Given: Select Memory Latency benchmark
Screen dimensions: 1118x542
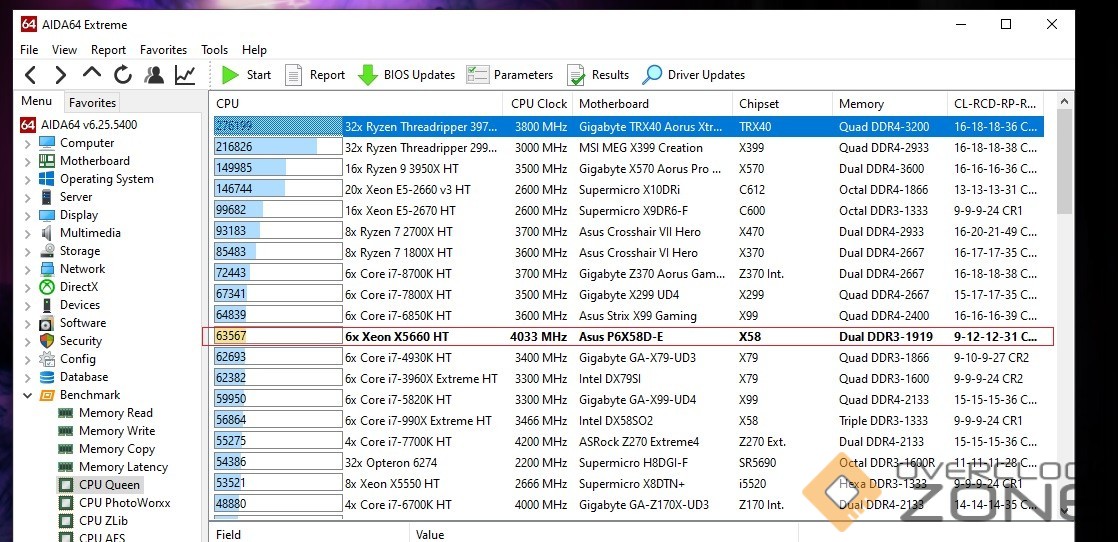Looking at the screenshot, I should point(113,467).
